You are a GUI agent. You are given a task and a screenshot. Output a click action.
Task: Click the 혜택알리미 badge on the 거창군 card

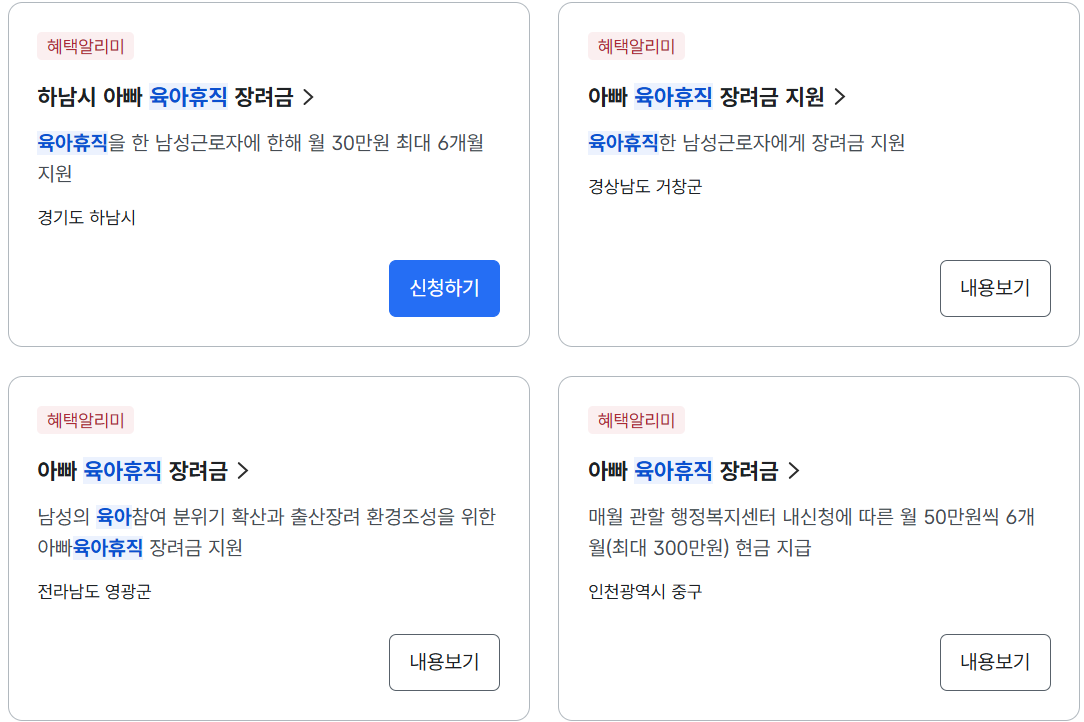(x=636, y=46)
